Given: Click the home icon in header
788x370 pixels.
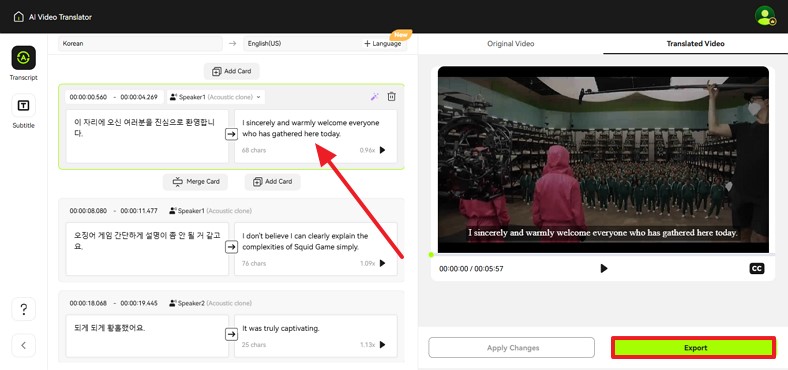Looking at the screenshot, I should point(19,17).
